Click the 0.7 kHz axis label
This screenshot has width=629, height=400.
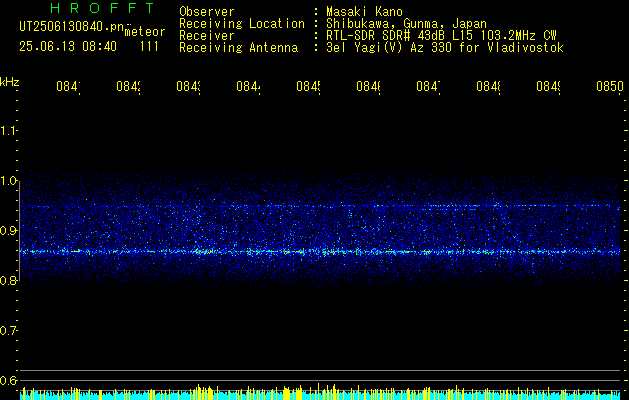coord(8,331)
